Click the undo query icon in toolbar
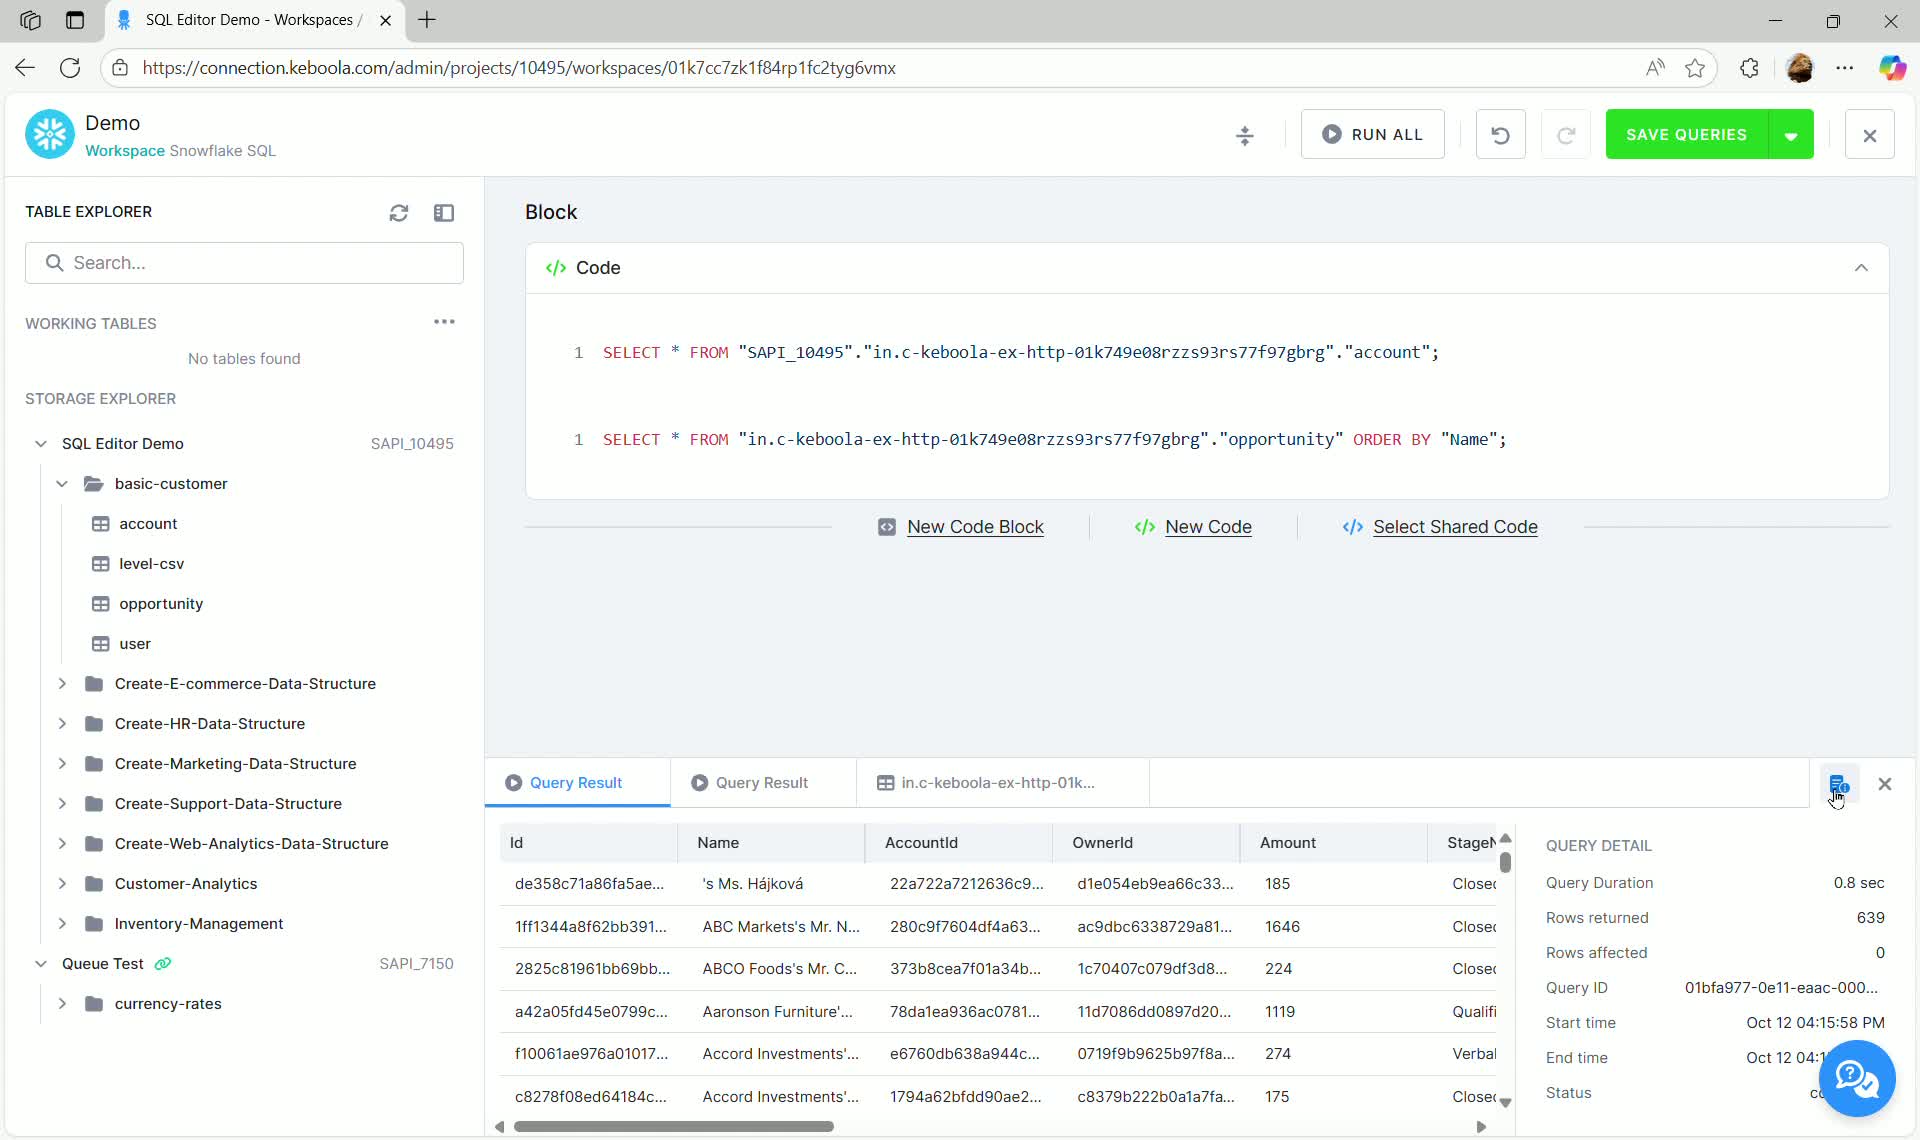The height and width of the screenshot is (1140, 1920). [1500, 134]
